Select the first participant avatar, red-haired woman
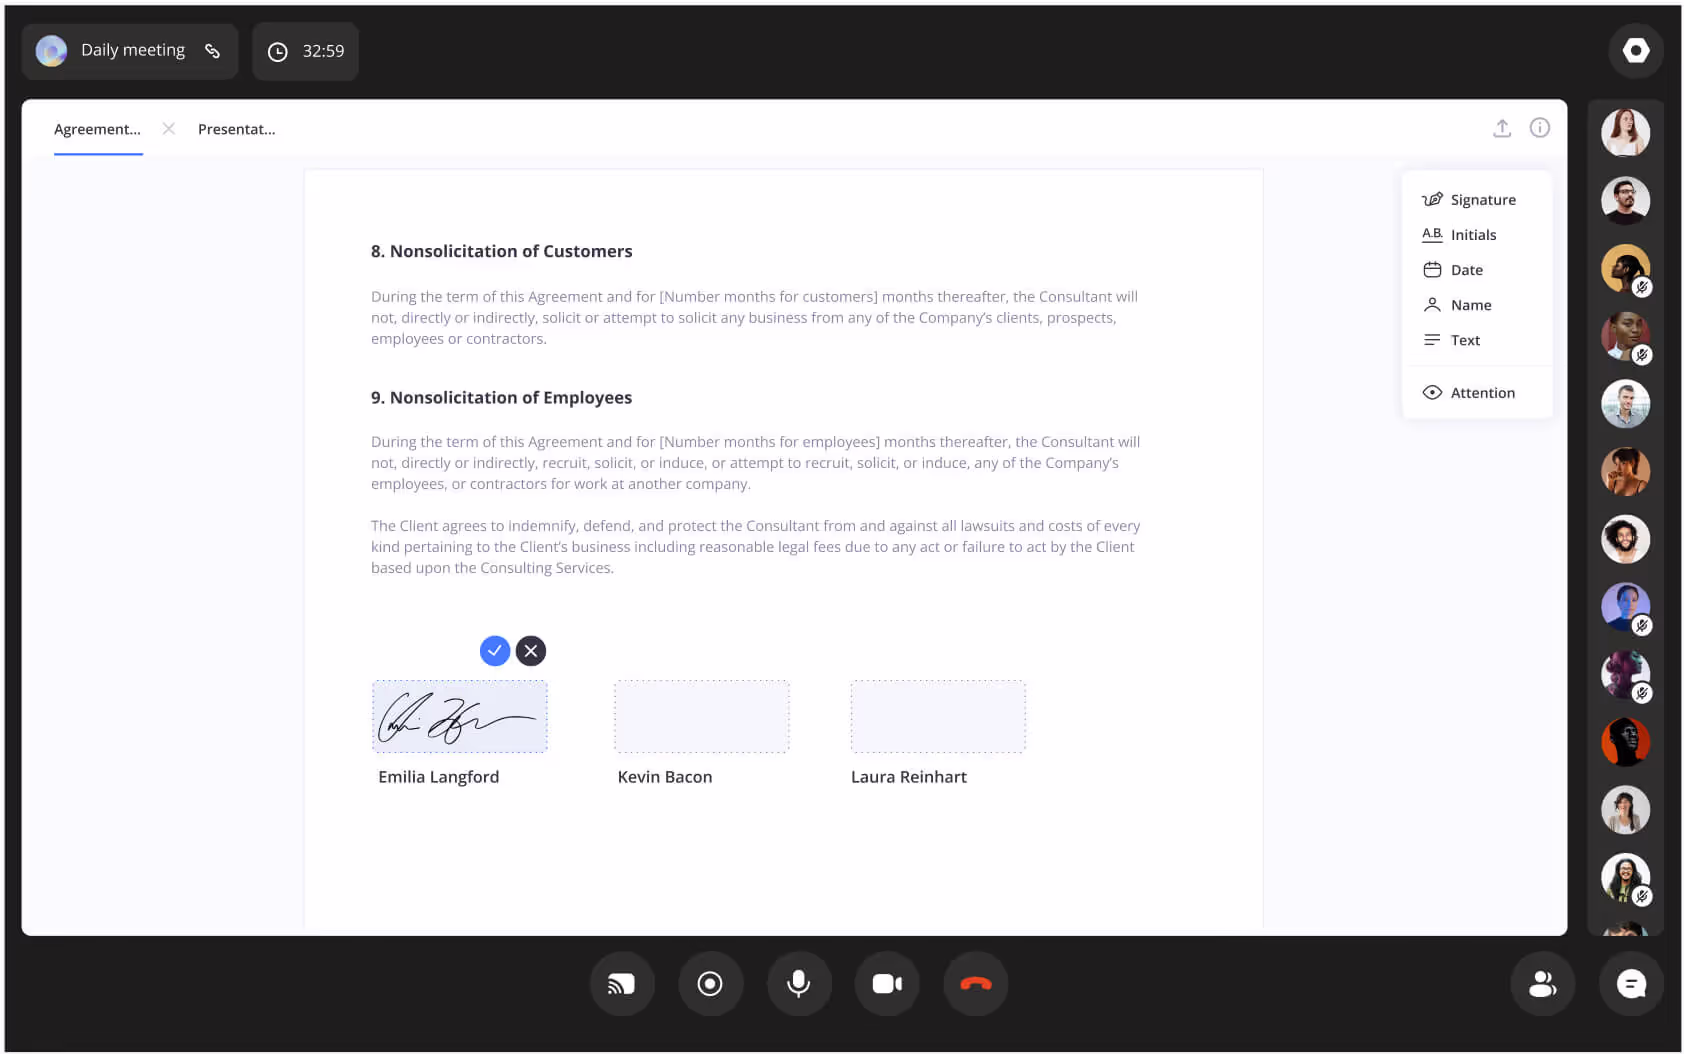 pos(1625,132)
